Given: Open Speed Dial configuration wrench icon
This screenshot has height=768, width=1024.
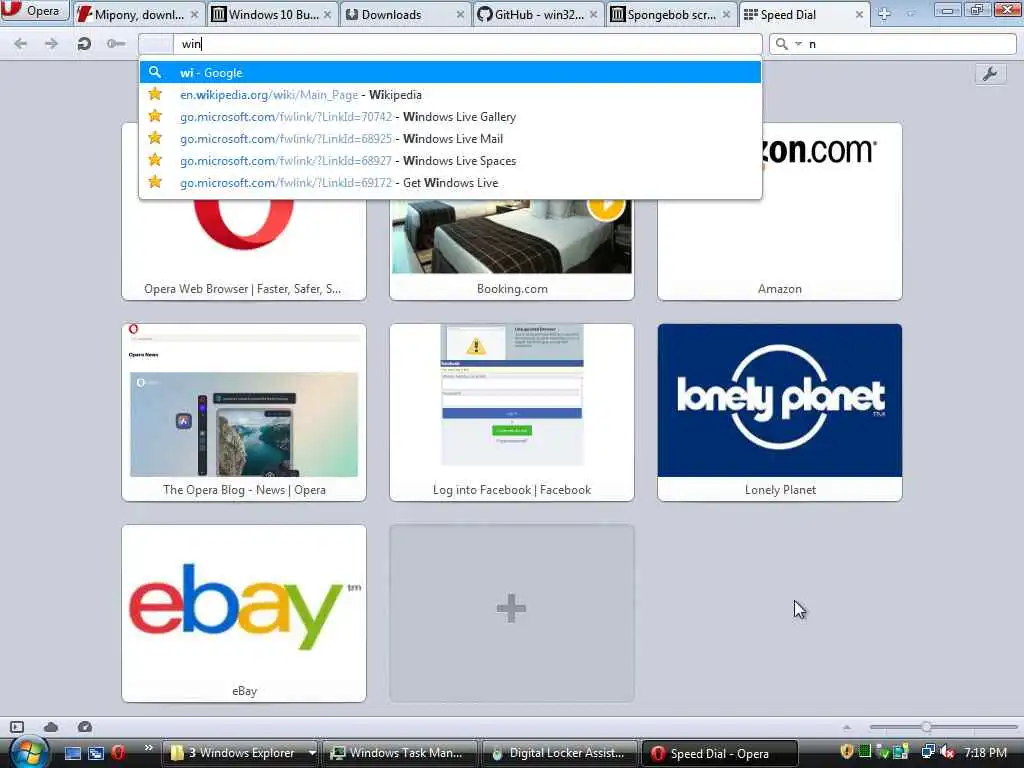Looking at the screenshot, I should point(989,74).
